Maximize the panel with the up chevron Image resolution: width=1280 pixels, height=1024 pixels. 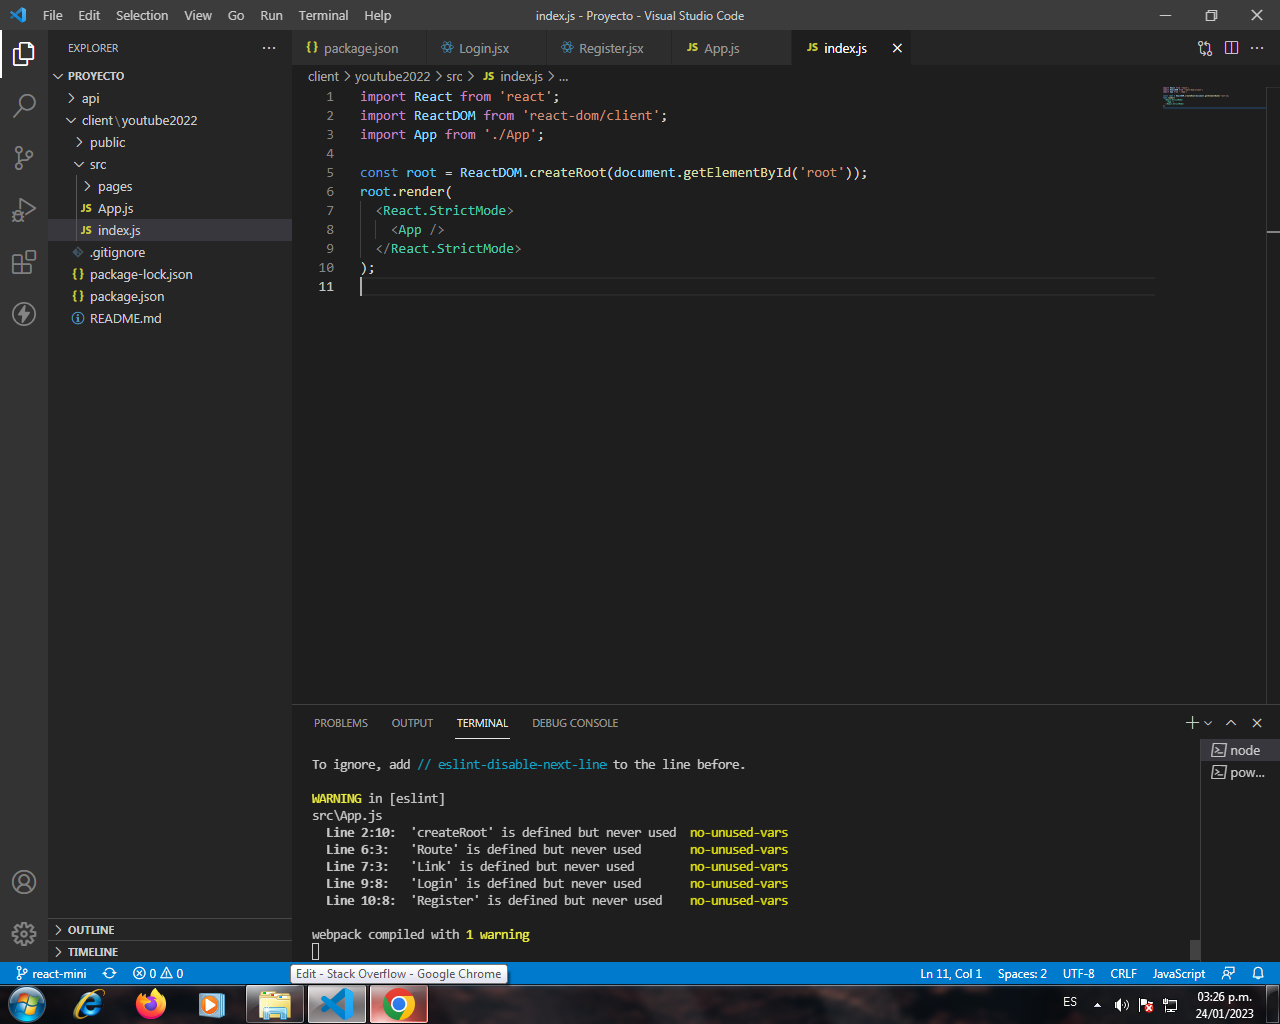pos(1231,723)
